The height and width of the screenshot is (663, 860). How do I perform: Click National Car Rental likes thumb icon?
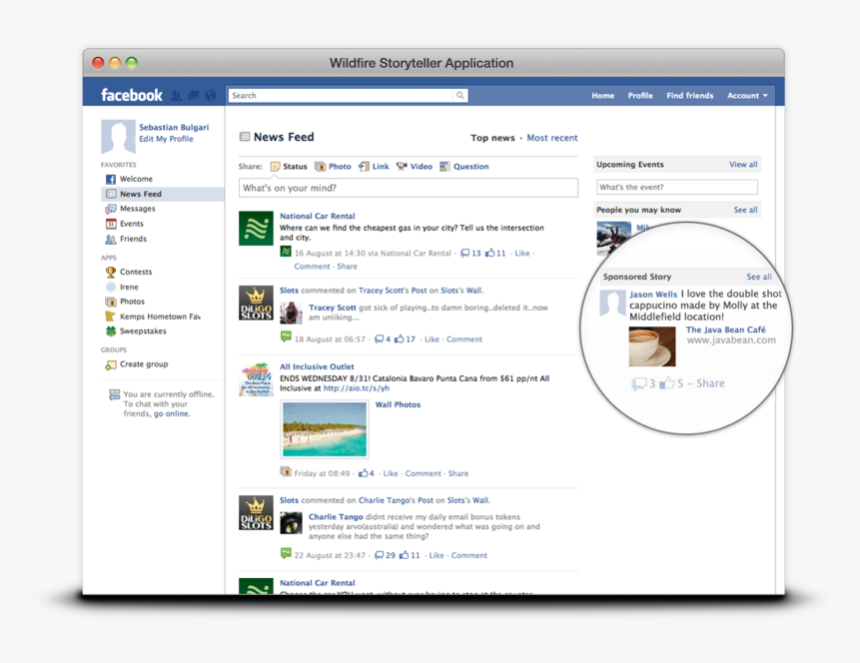490,253
